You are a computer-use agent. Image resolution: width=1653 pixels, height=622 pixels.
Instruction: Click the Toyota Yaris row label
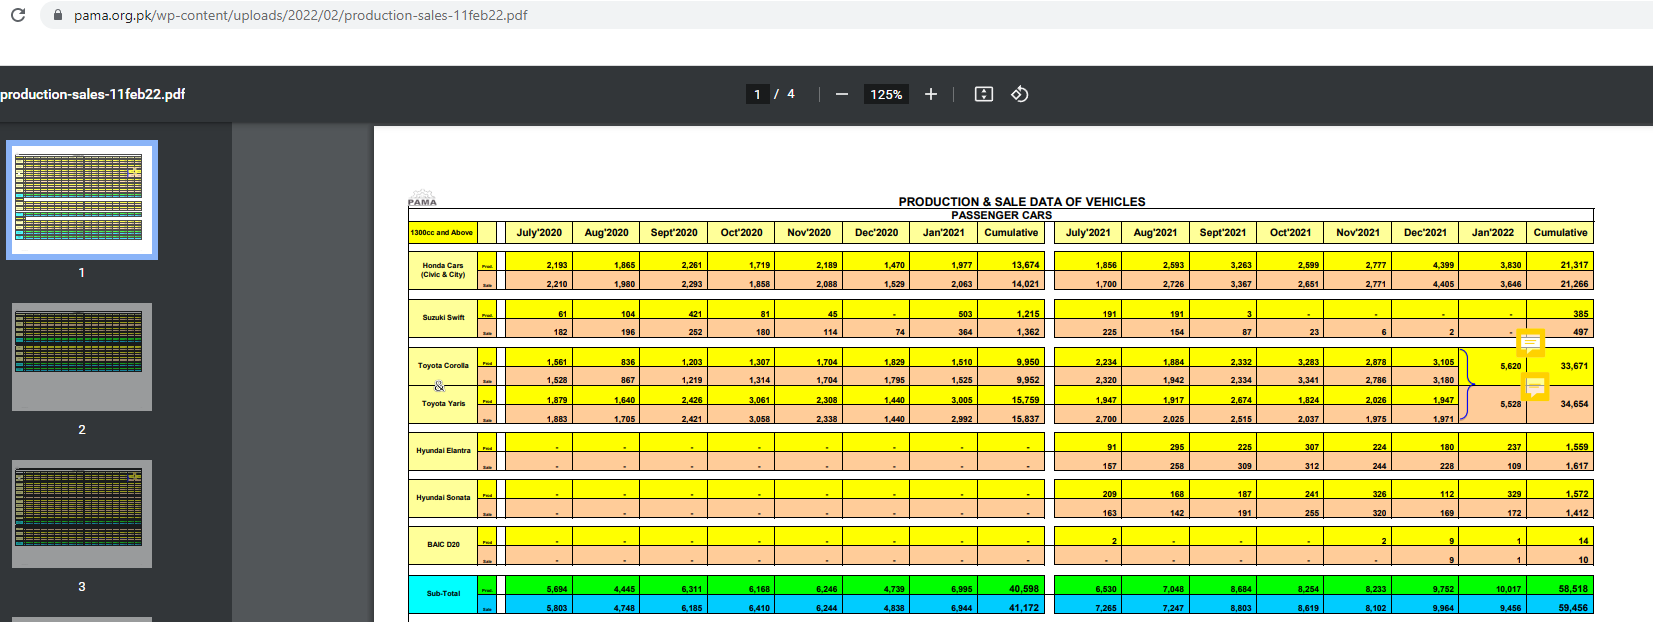point(443,404)
